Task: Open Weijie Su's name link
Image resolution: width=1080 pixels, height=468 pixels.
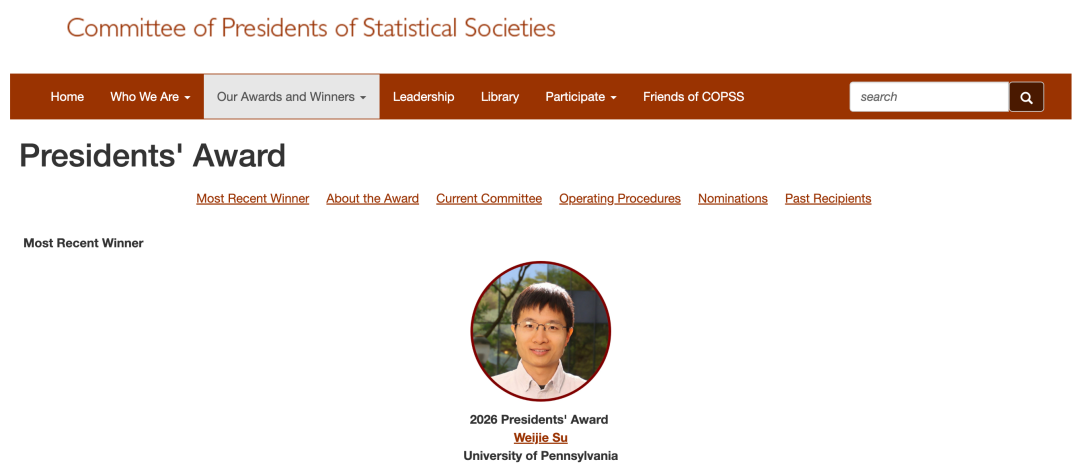Action: [x=540, y=438]
